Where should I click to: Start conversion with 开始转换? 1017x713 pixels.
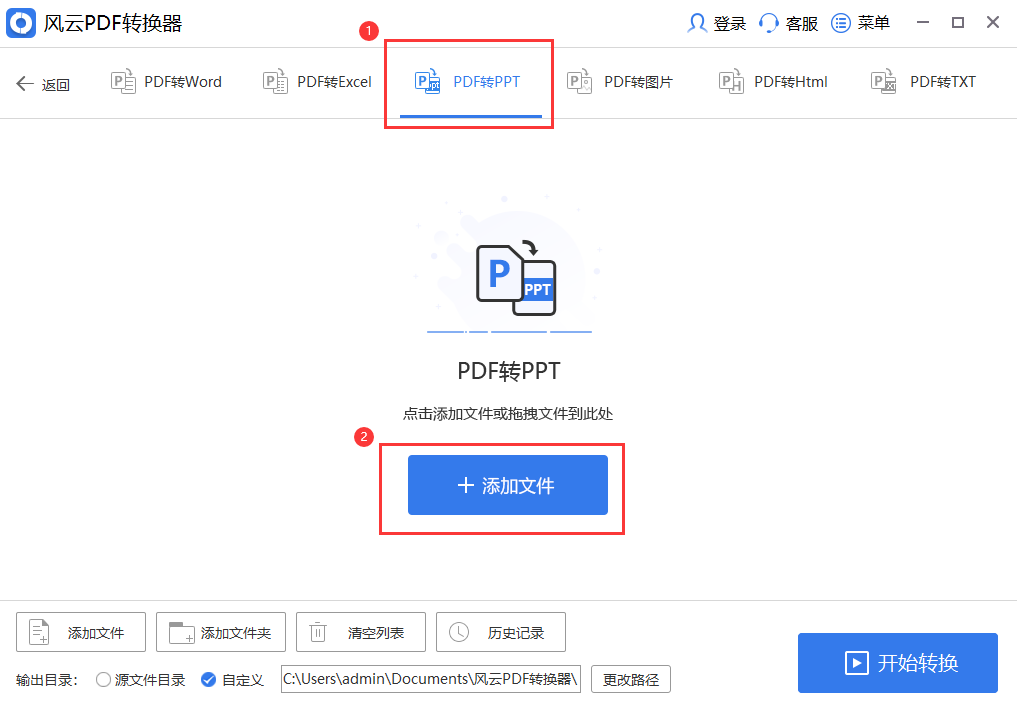[898, 663]
